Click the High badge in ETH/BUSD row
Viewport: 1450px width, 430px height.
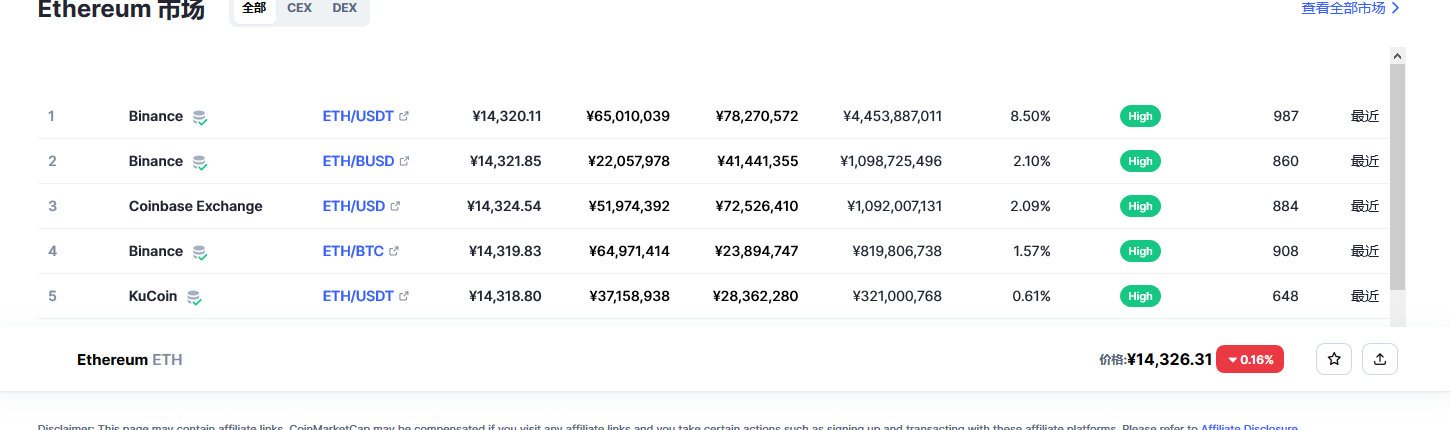tap(1140, 161)
